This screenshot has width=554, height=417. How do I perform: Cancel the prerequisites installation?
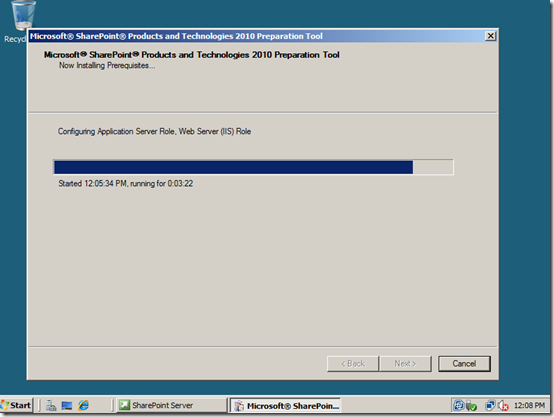(x=464, y=364)
